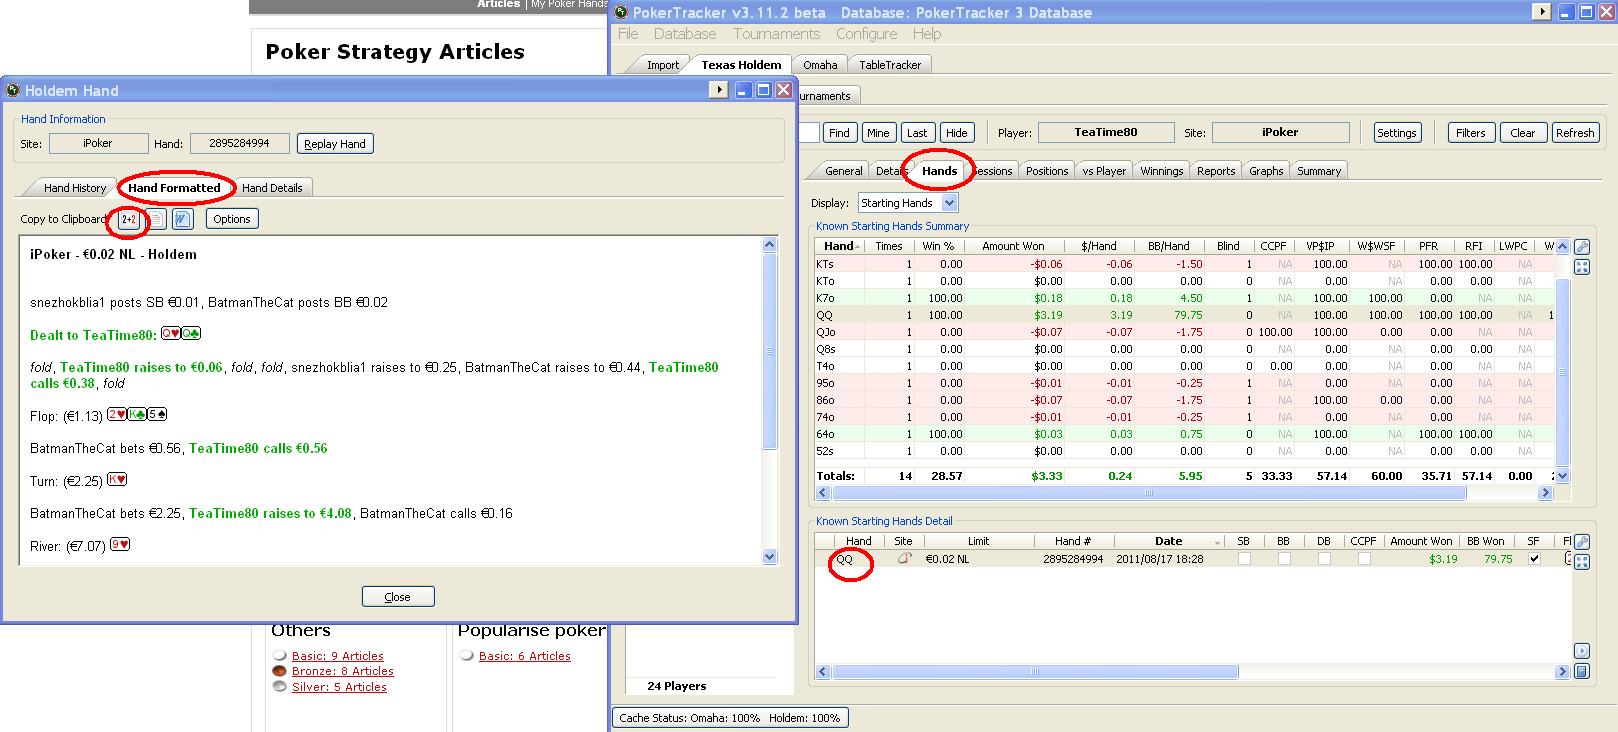This screenshot has height=732, width=1618.
Task: Open the Silver: 5 Articles link
Action: pos(339,687)
